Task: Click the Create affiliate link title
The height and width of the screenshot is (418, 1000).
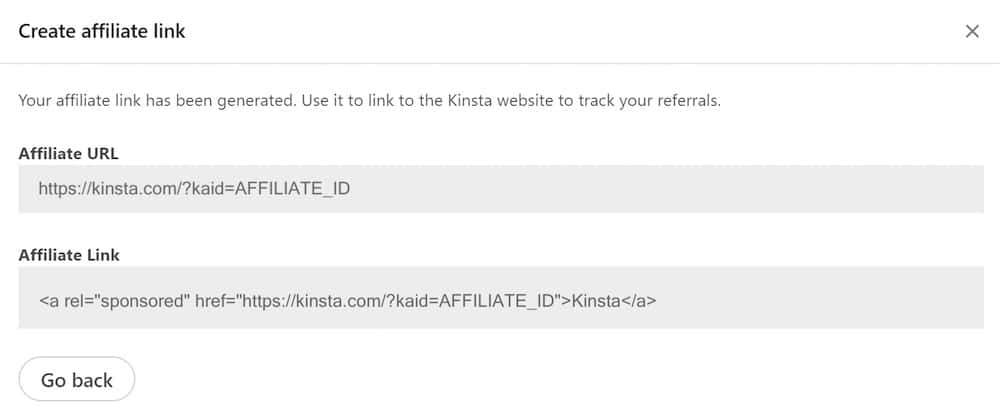Action: tap(102, 31)
